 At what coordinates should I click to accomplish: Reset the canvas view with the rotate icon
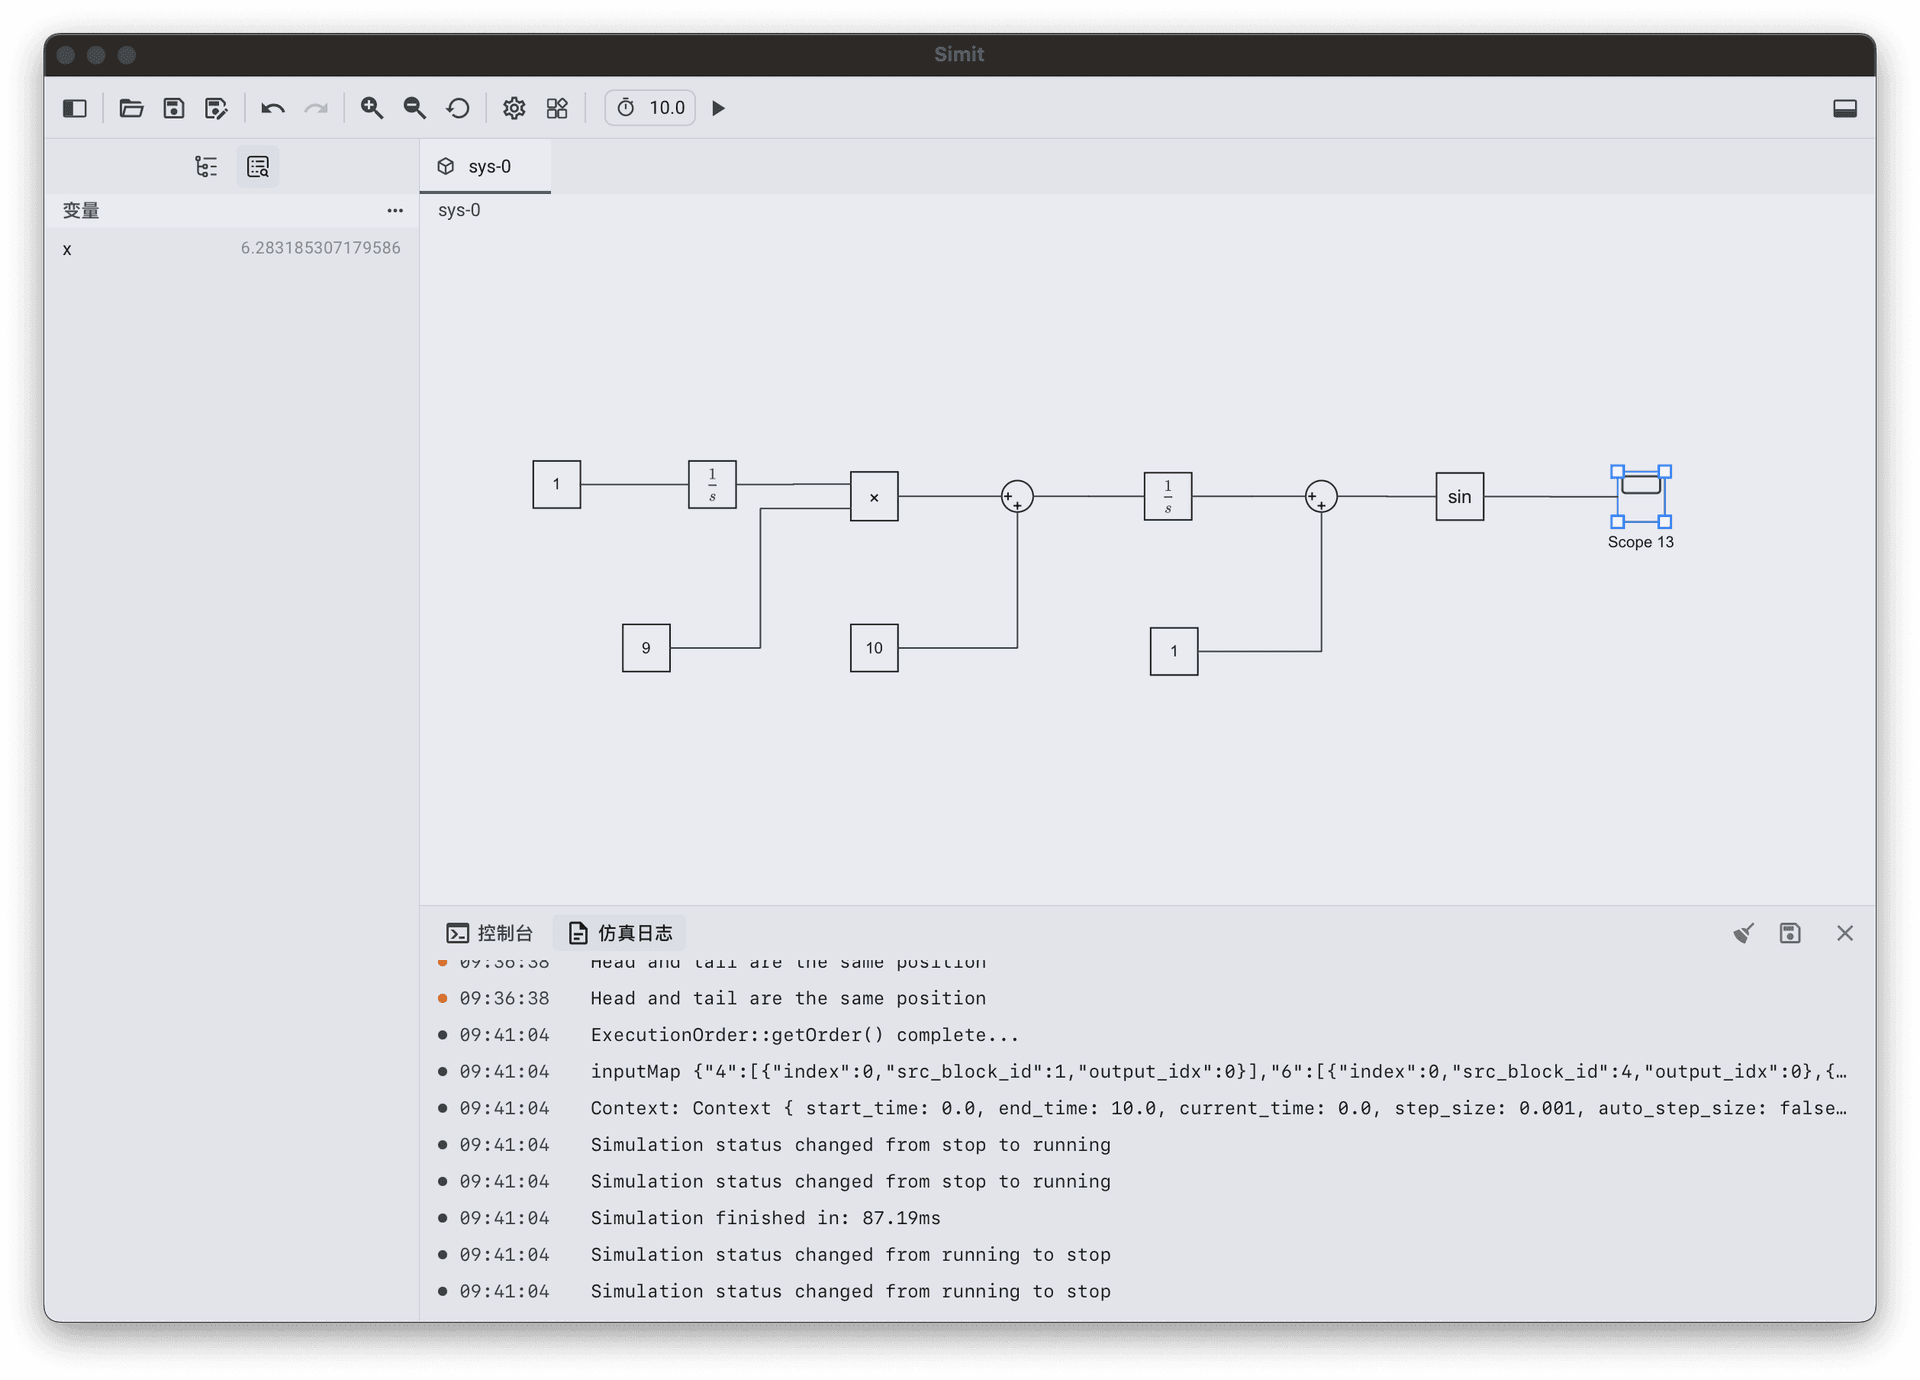click(x=458, y=108)
